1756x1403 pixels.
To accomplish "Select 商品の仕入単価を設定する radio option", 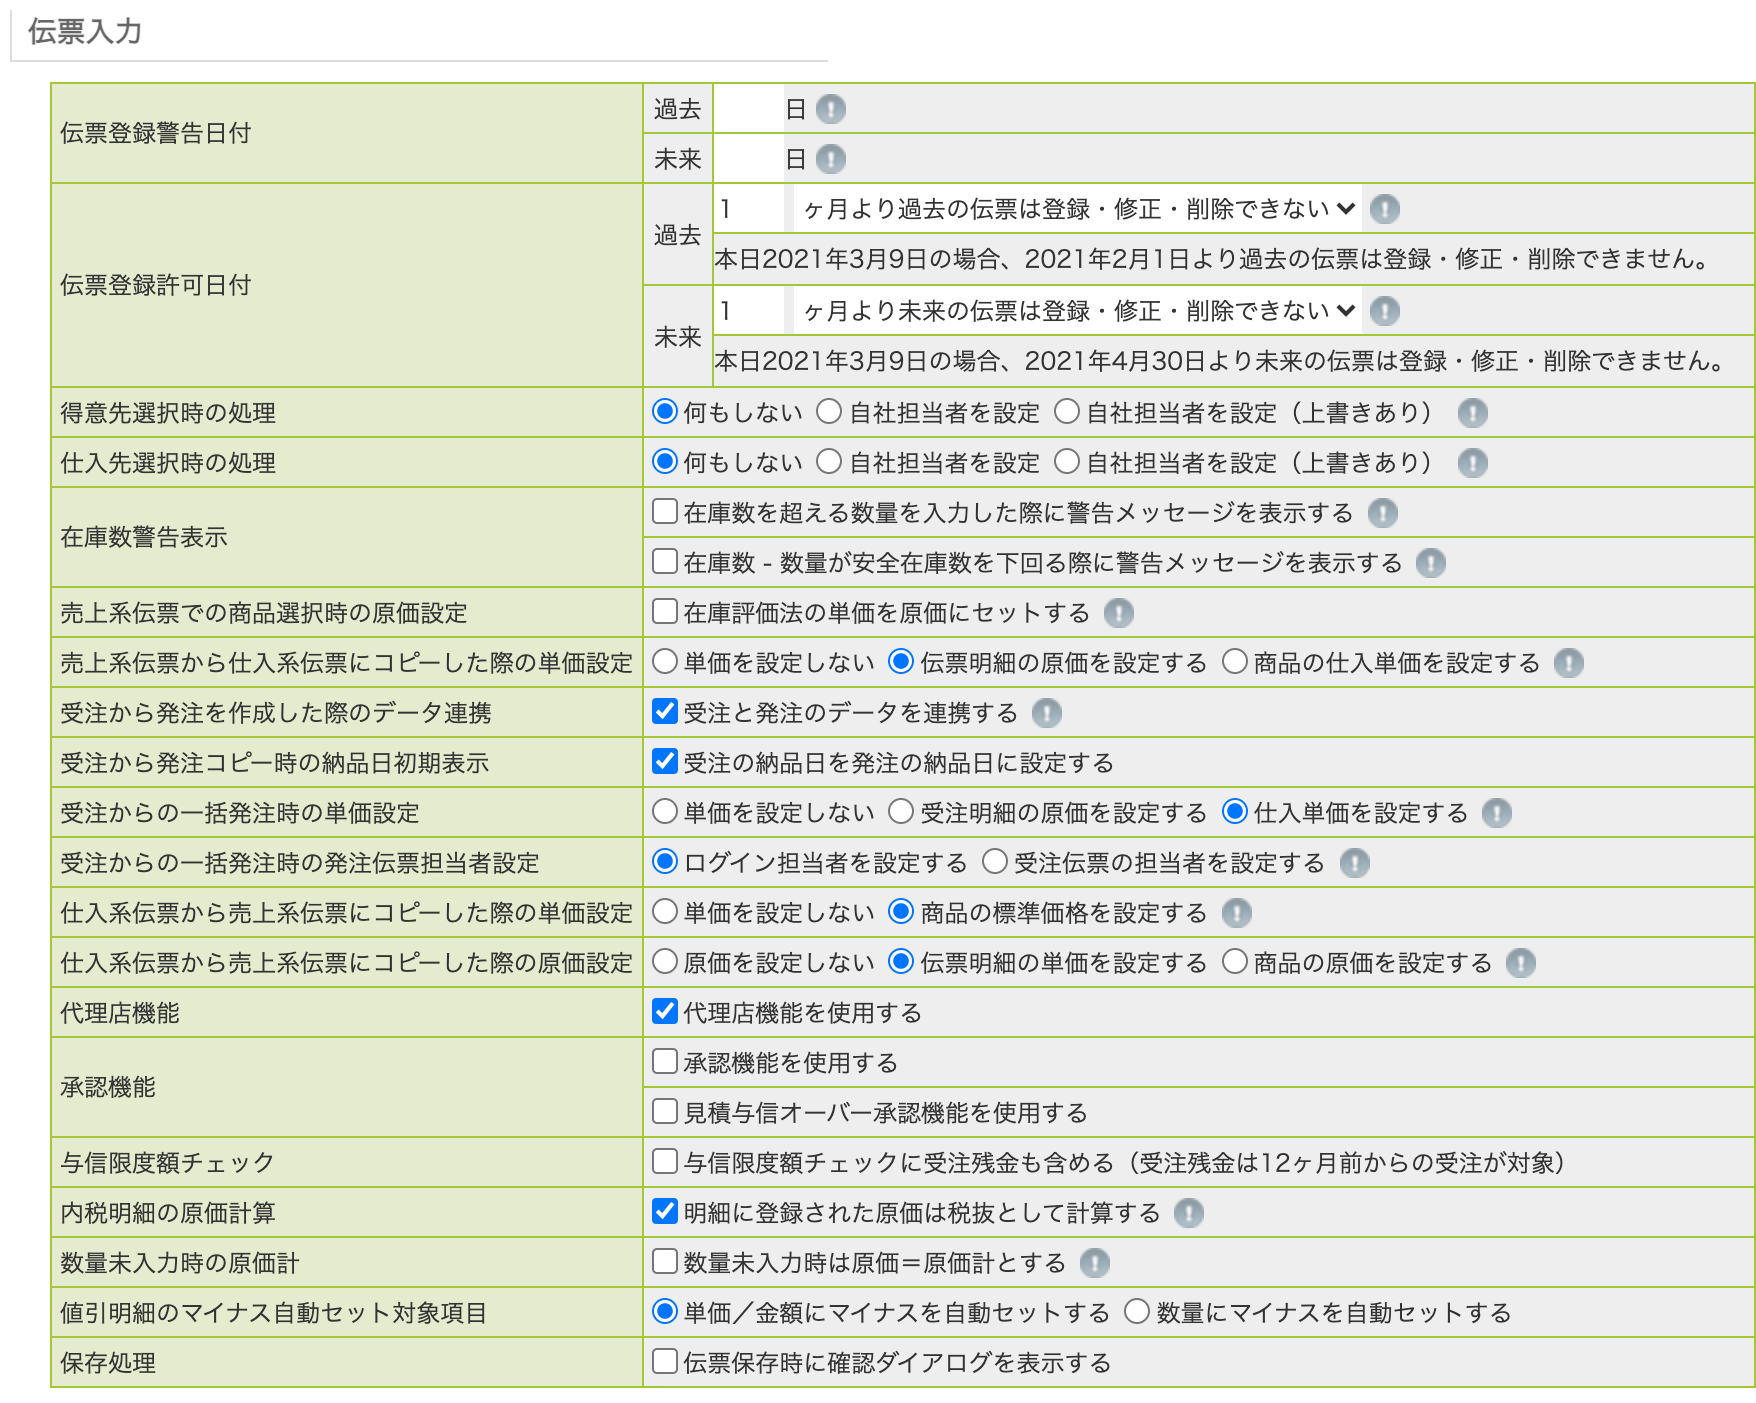I will (x=1235, y=661).
